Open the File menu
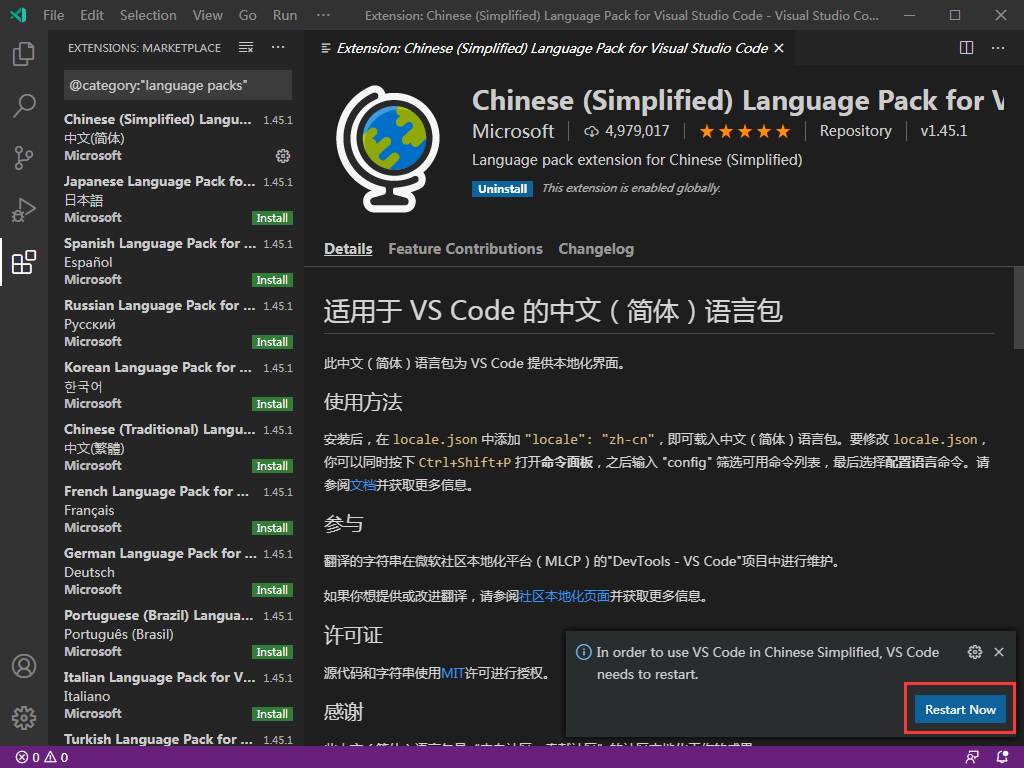The image size is (1024, 768). (x=54, y=15)
